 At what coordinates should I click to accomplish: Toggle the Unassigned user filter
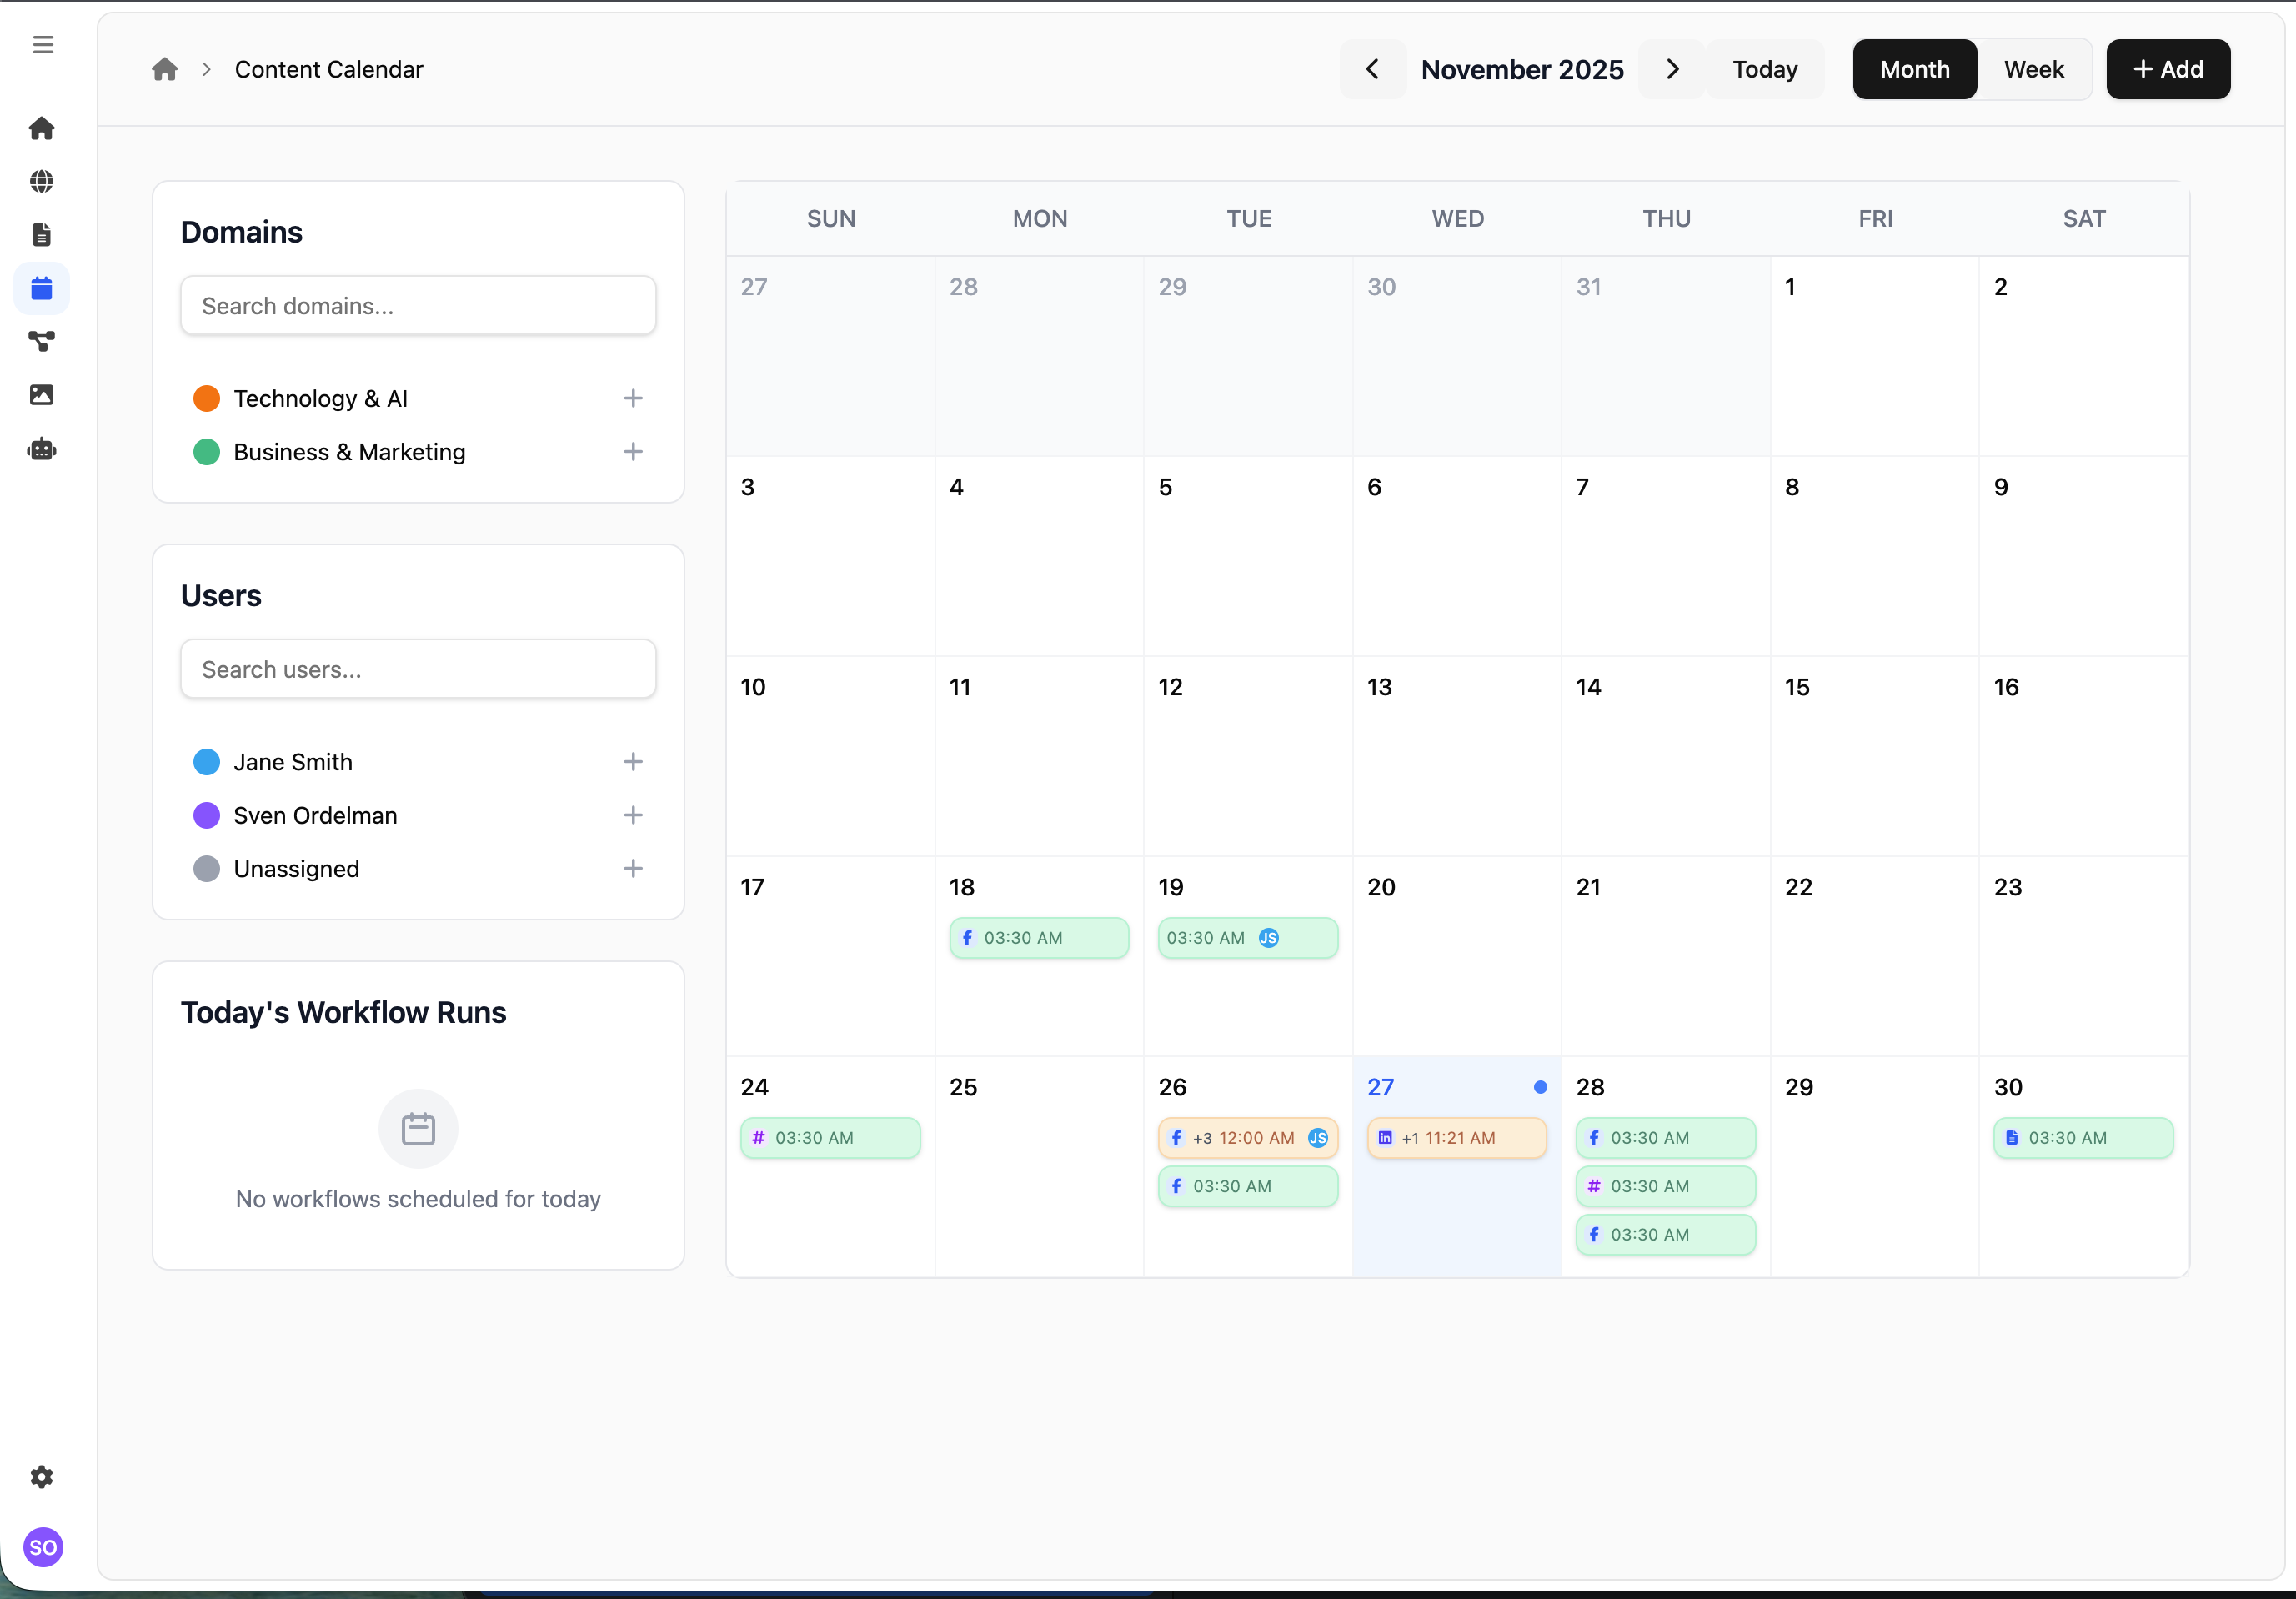pyautogui.click(x=296, y=868)
